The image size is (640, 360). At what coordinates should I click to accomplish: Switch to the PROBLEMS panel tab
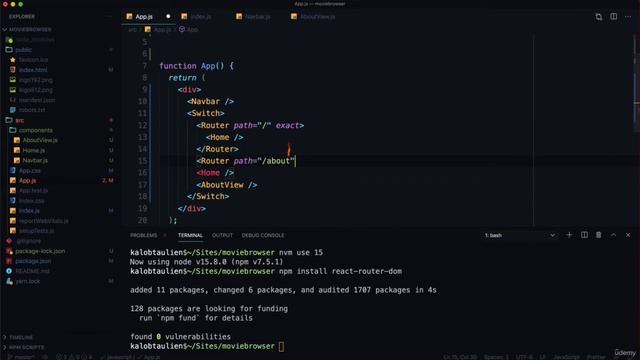pos(144,236)
